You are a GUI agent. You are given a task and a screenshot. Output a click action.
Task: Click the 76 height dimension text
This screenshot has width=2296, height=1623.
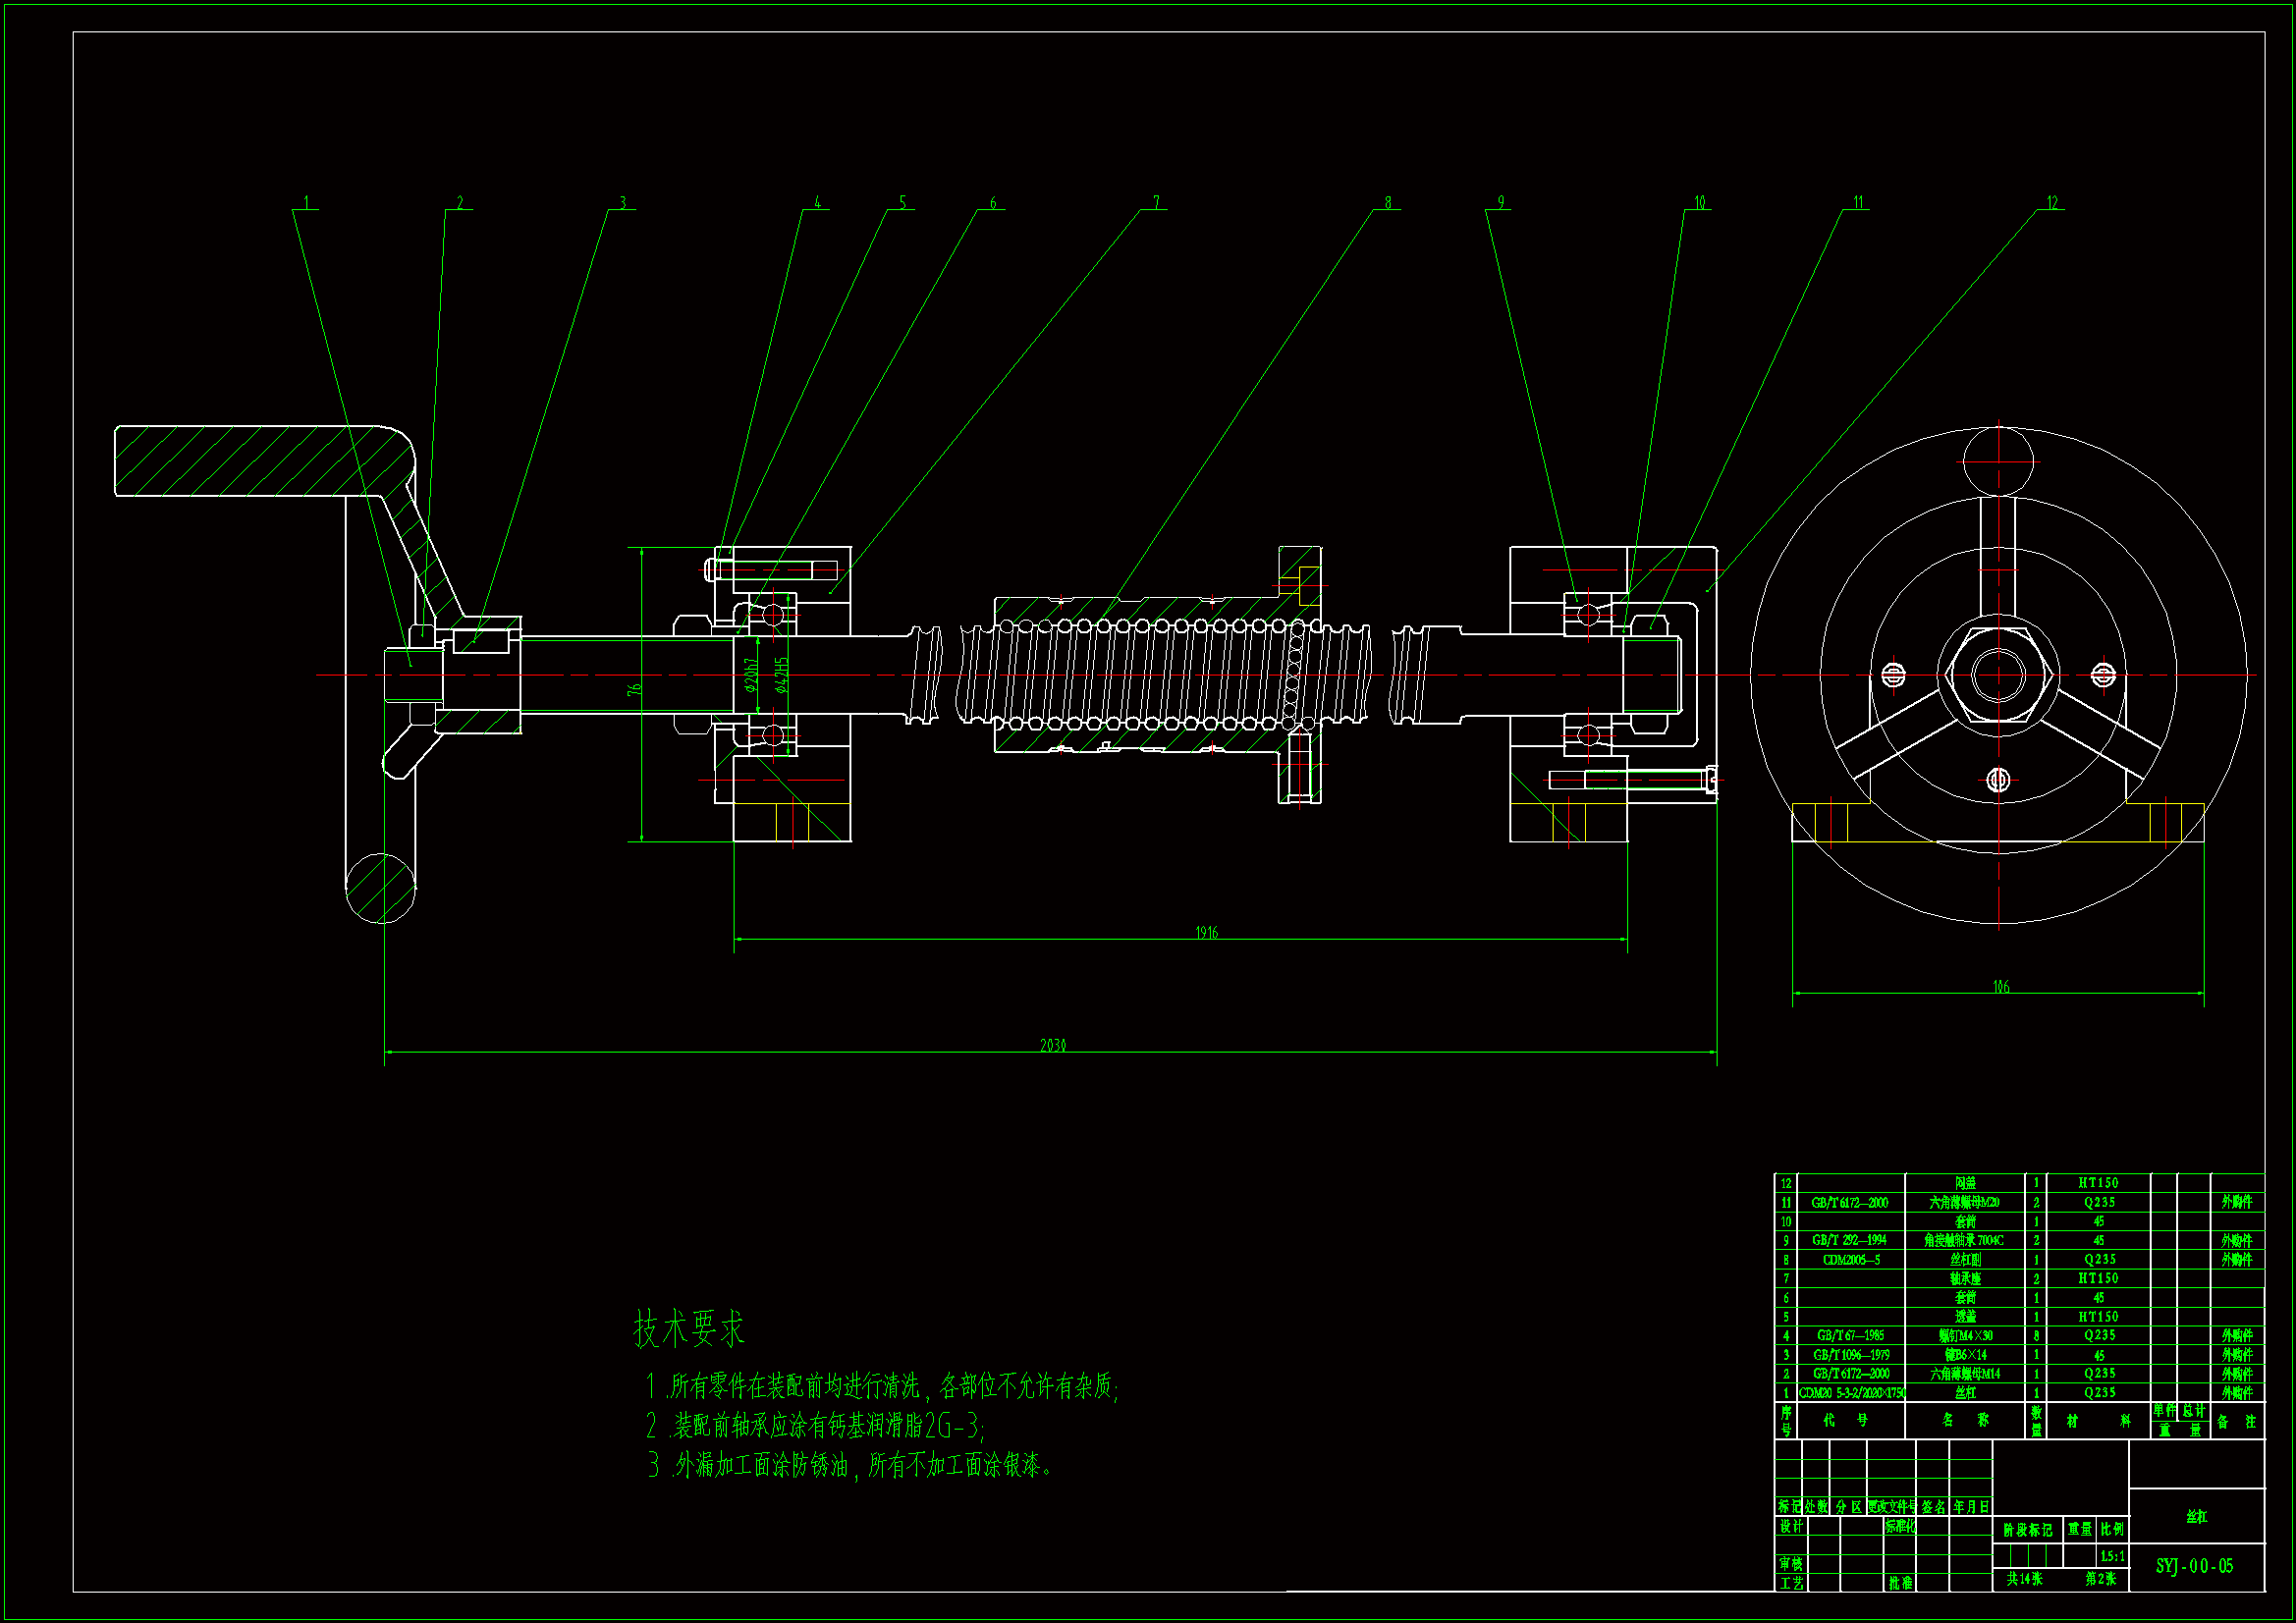coord(634,690)
